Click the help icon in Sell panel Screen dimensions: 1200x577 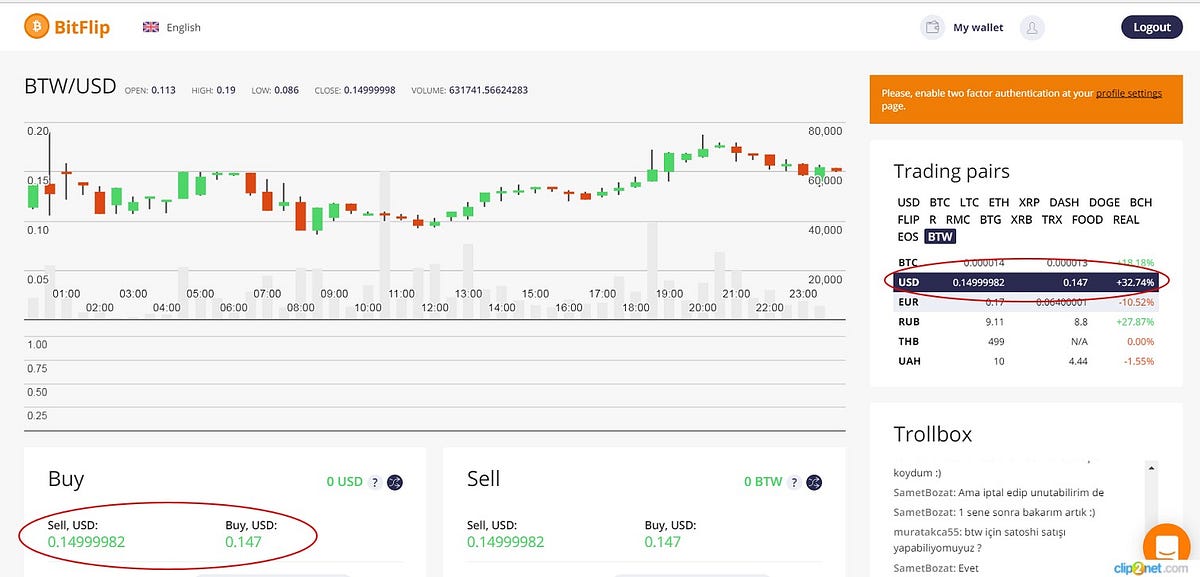pyautogui.click(x=794, y=482)
